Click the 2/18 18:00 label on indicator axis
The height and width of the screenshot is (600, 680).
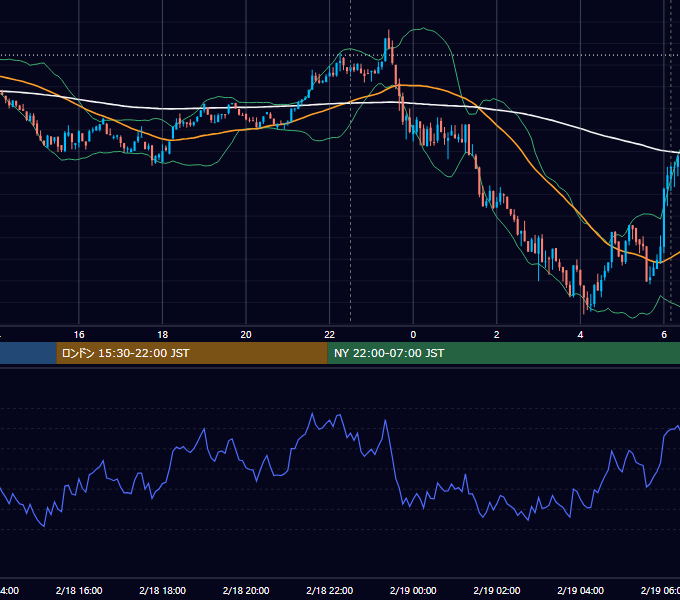163,590
